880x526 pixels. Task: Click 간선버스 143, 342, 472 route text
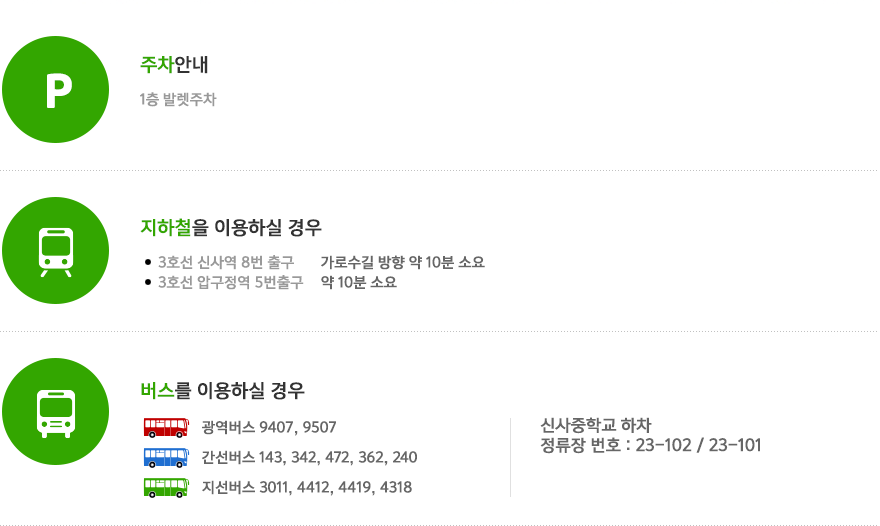pyautogui.click(x=309, y=458)
